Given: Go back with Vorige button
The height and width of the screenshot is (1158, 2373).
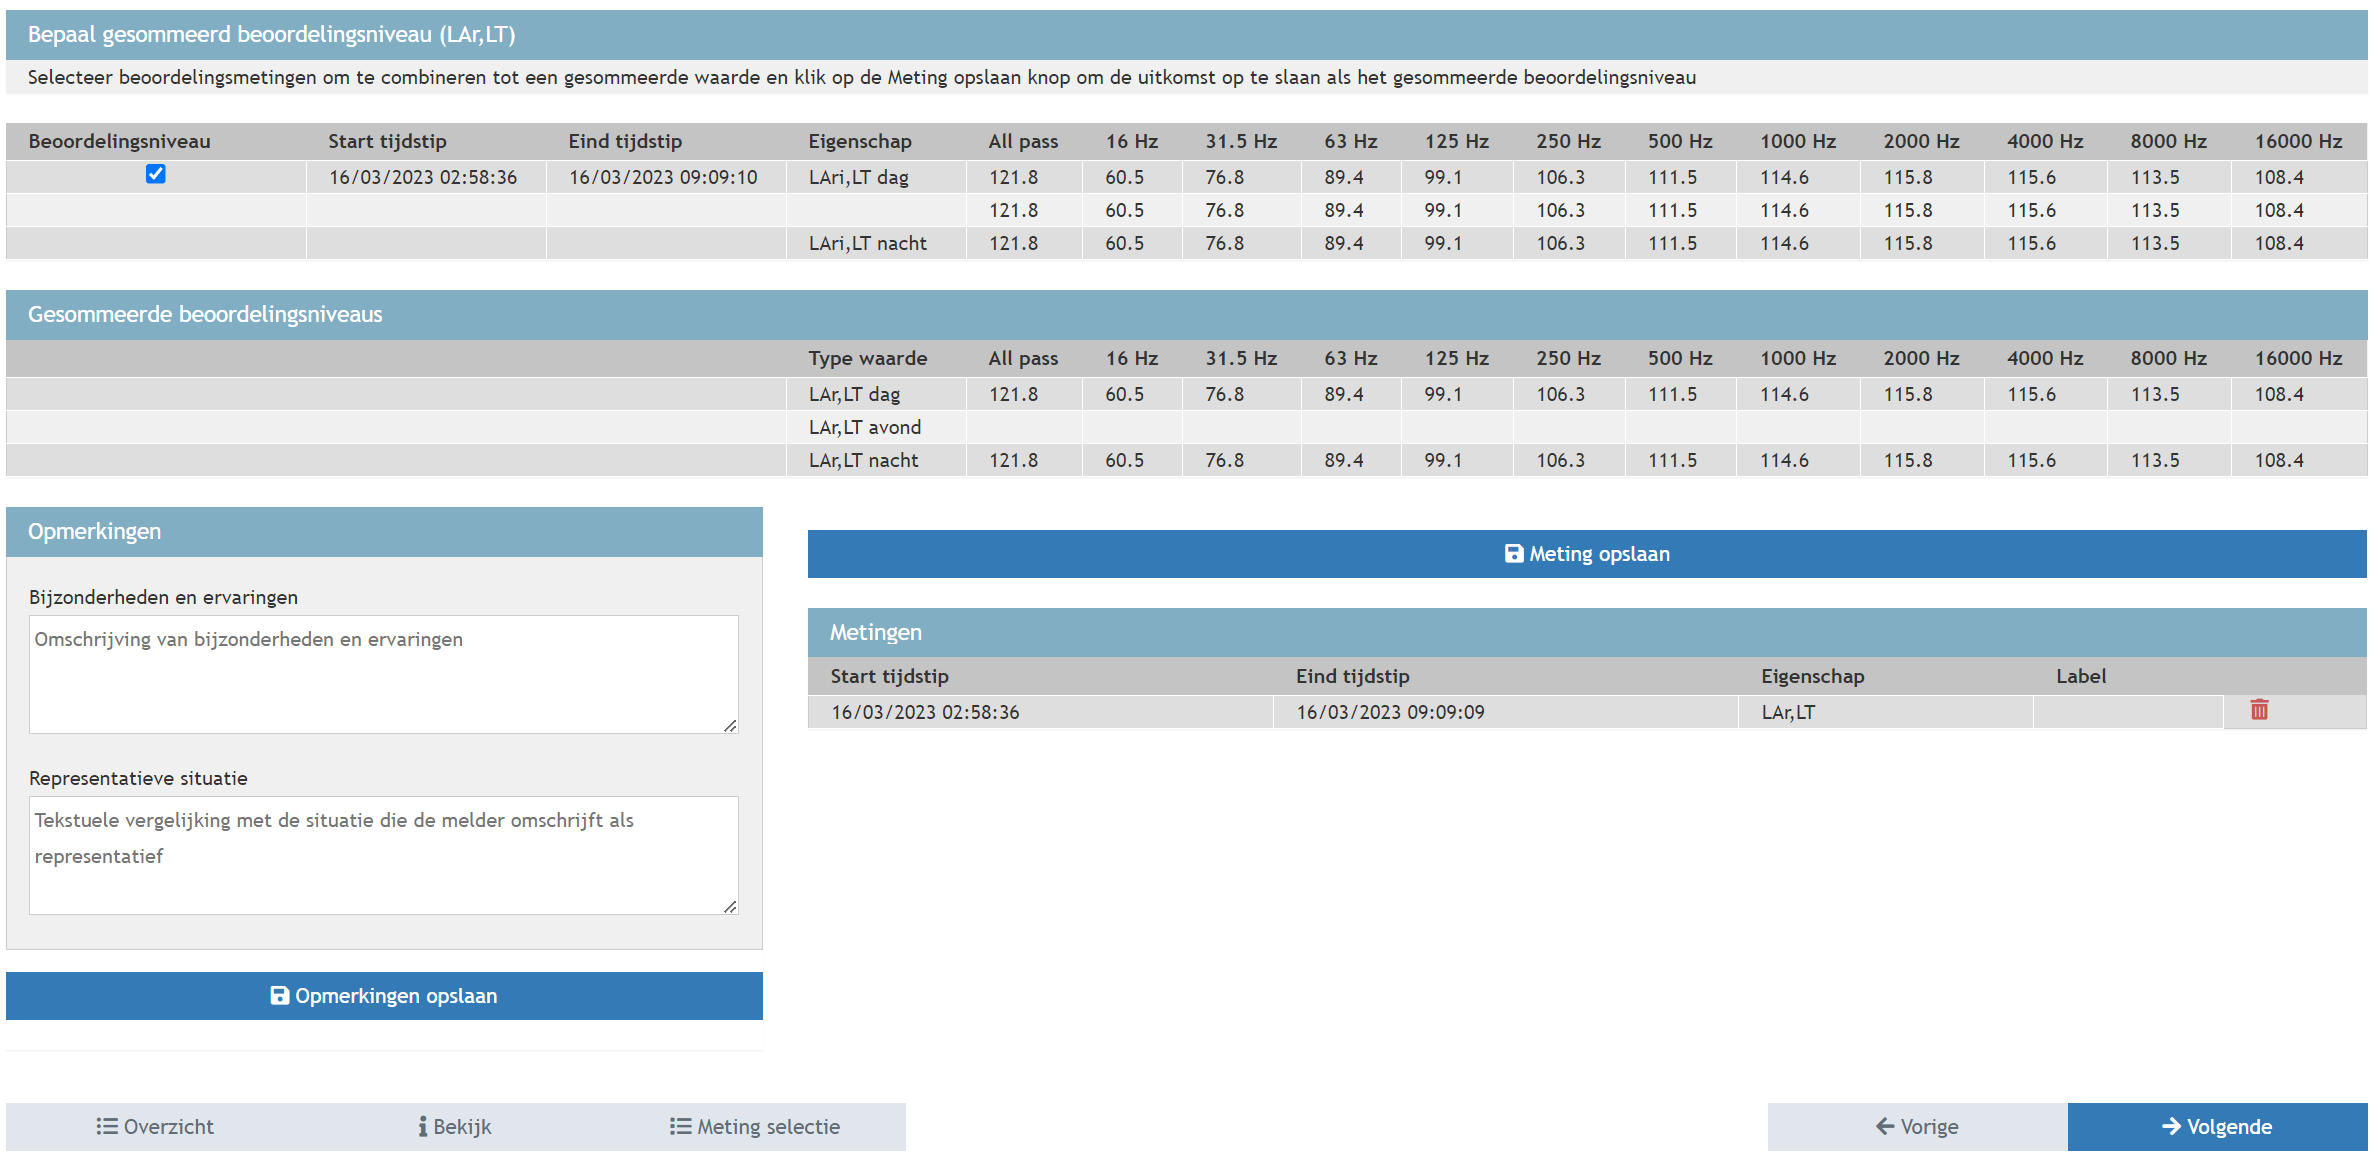Looking at the screenshot, I should point(1916,1127).
